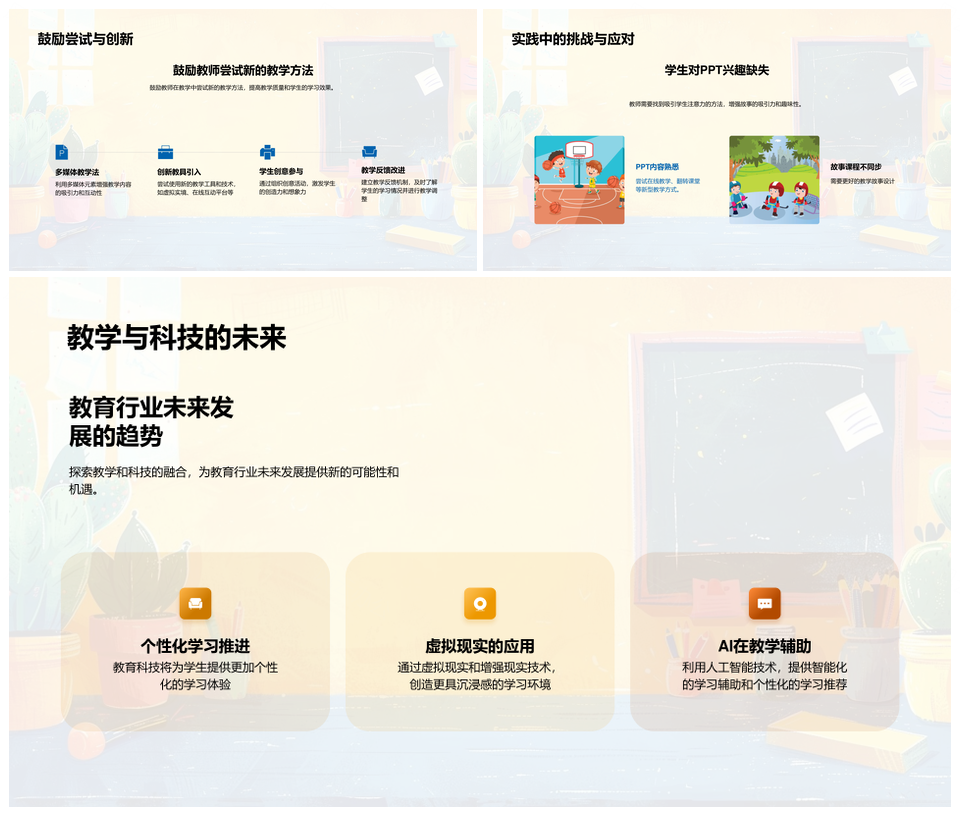This screenshot has width=960, height=816.
Task: Click the chat bubble icon above AI在教学辅助
Action: (x=765, y=603)
